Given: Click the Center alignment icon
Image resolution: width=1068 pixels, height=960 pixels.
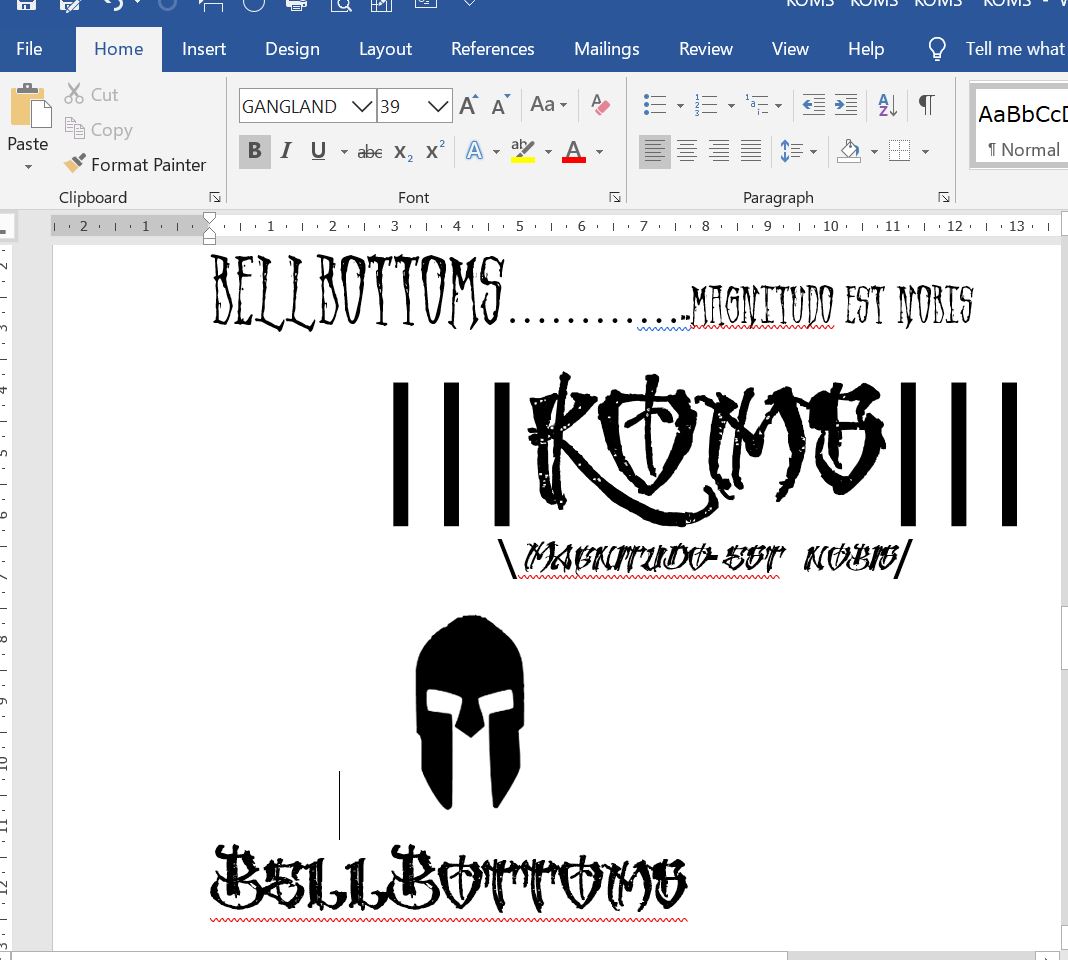Looking at the screenshot, I should [x=687, y=152].
